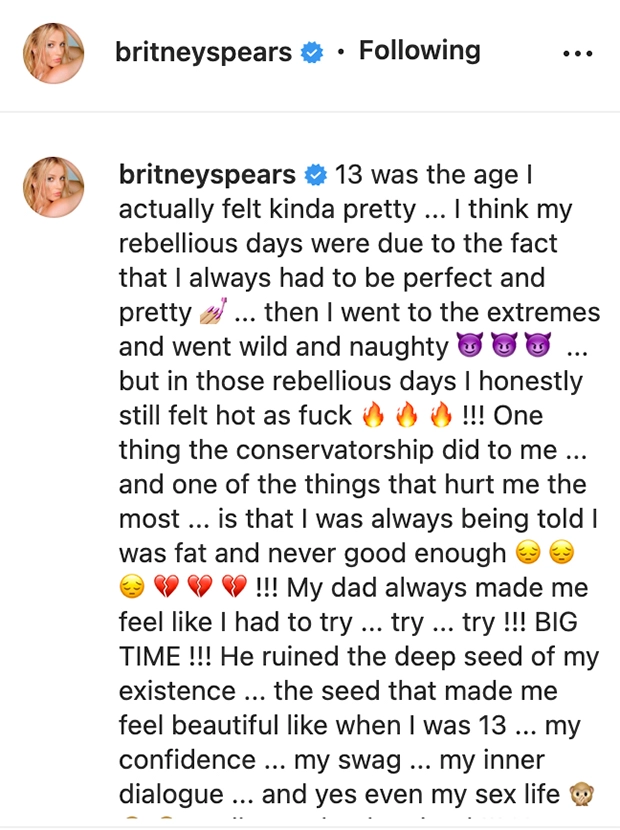The image size is (620, 830).
Task: Click the first broken heart emoji
Action: click(x=166, y=587)
